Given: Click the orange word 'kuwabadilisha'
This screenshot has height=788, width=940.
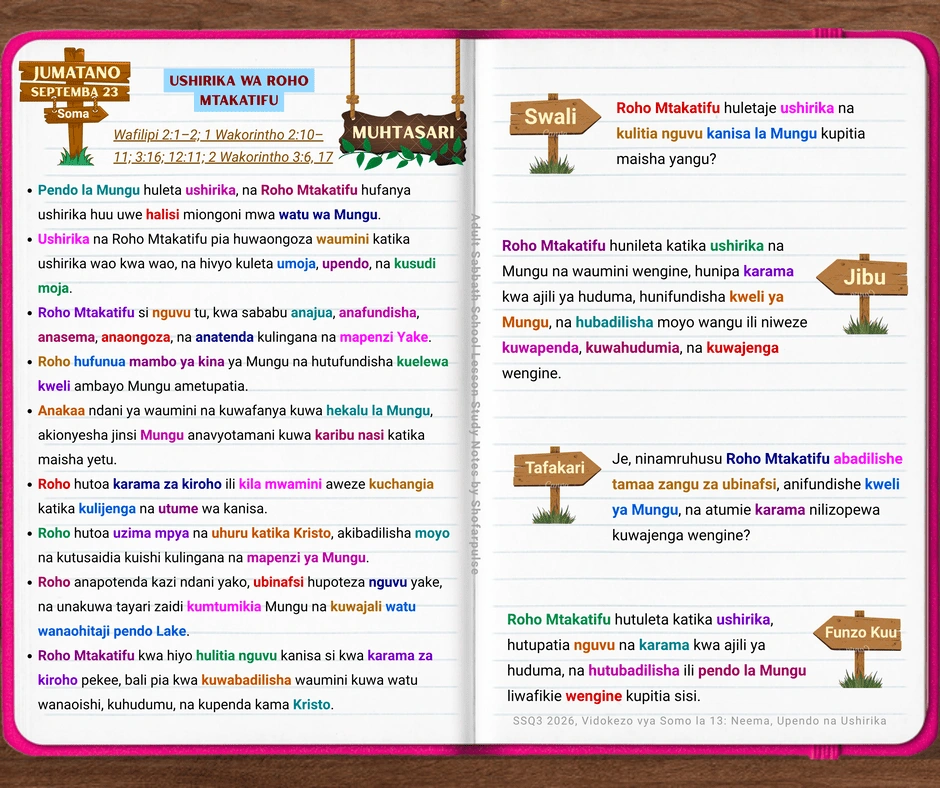Looking at the screenshot, I should pos(246,681).
